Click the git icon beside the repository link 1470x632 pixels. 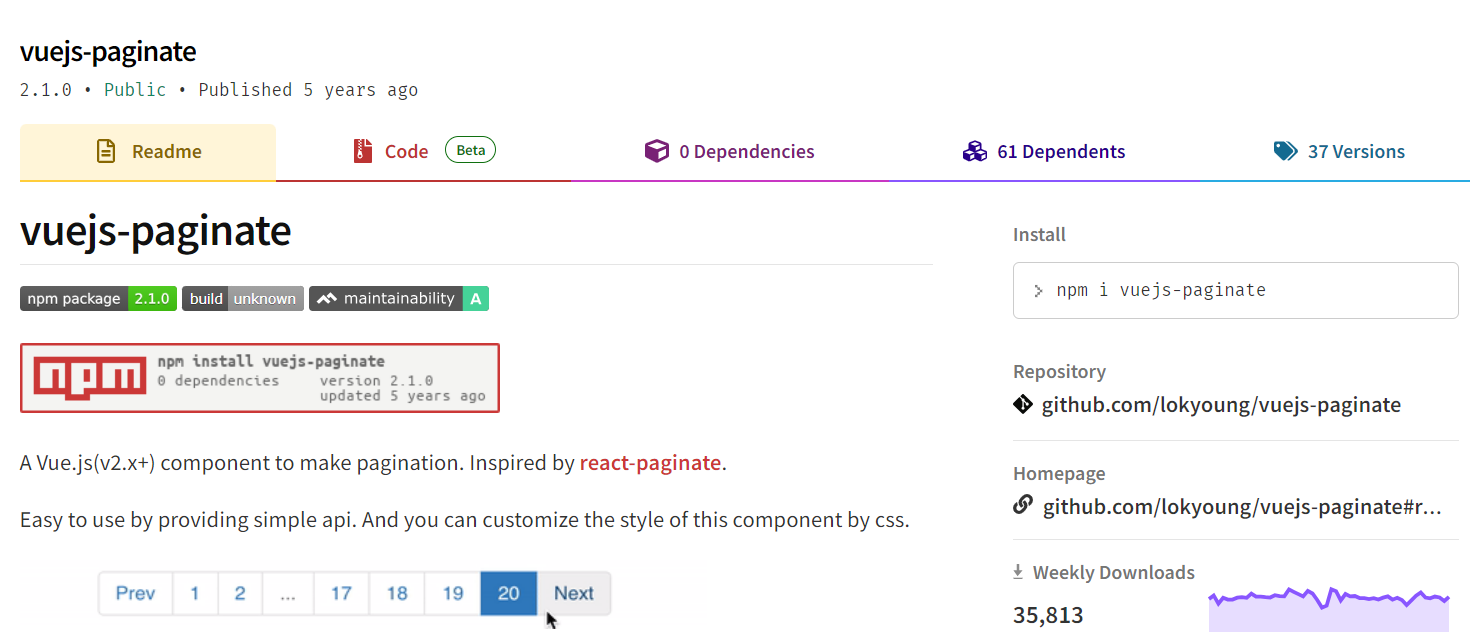tap(1023, 405)
